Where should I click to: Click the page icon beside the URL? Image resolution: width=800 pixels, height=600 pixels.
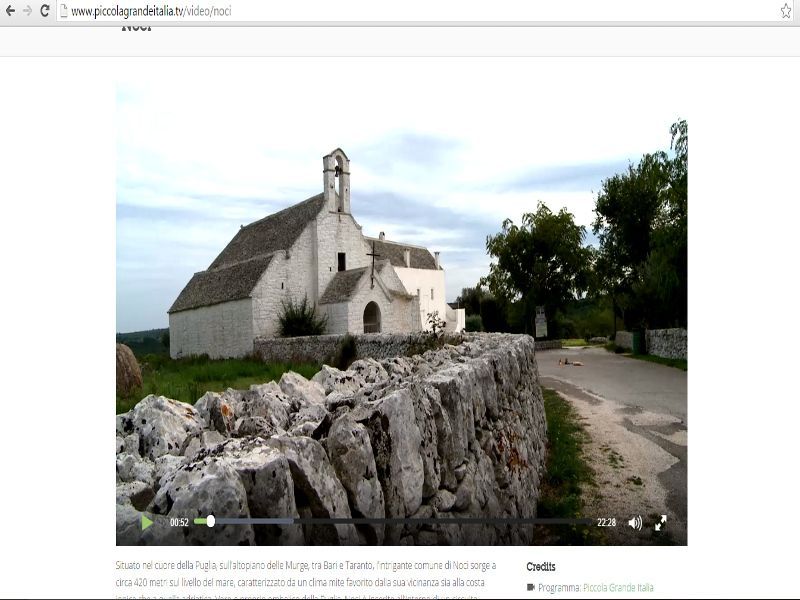point(64,11)
